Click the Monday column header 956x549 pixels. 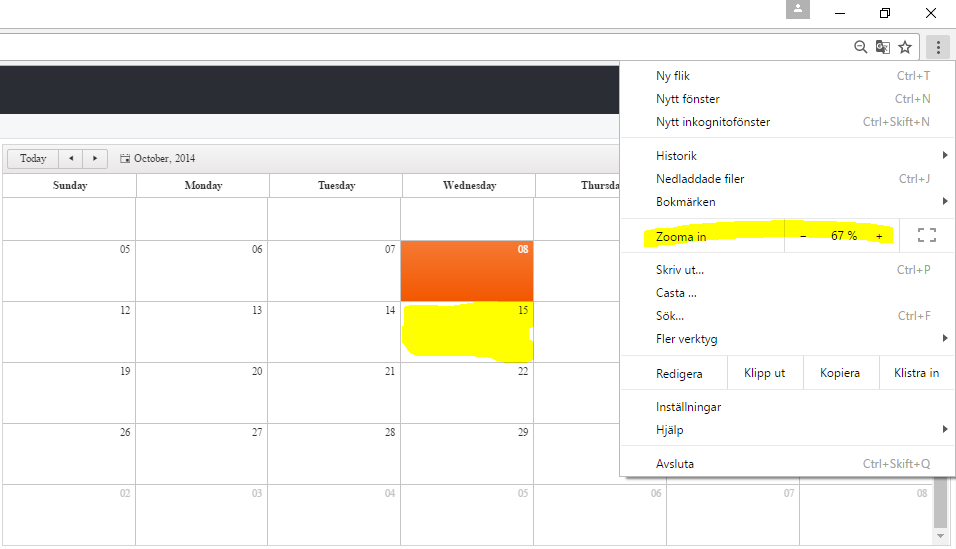coord(203,185)
